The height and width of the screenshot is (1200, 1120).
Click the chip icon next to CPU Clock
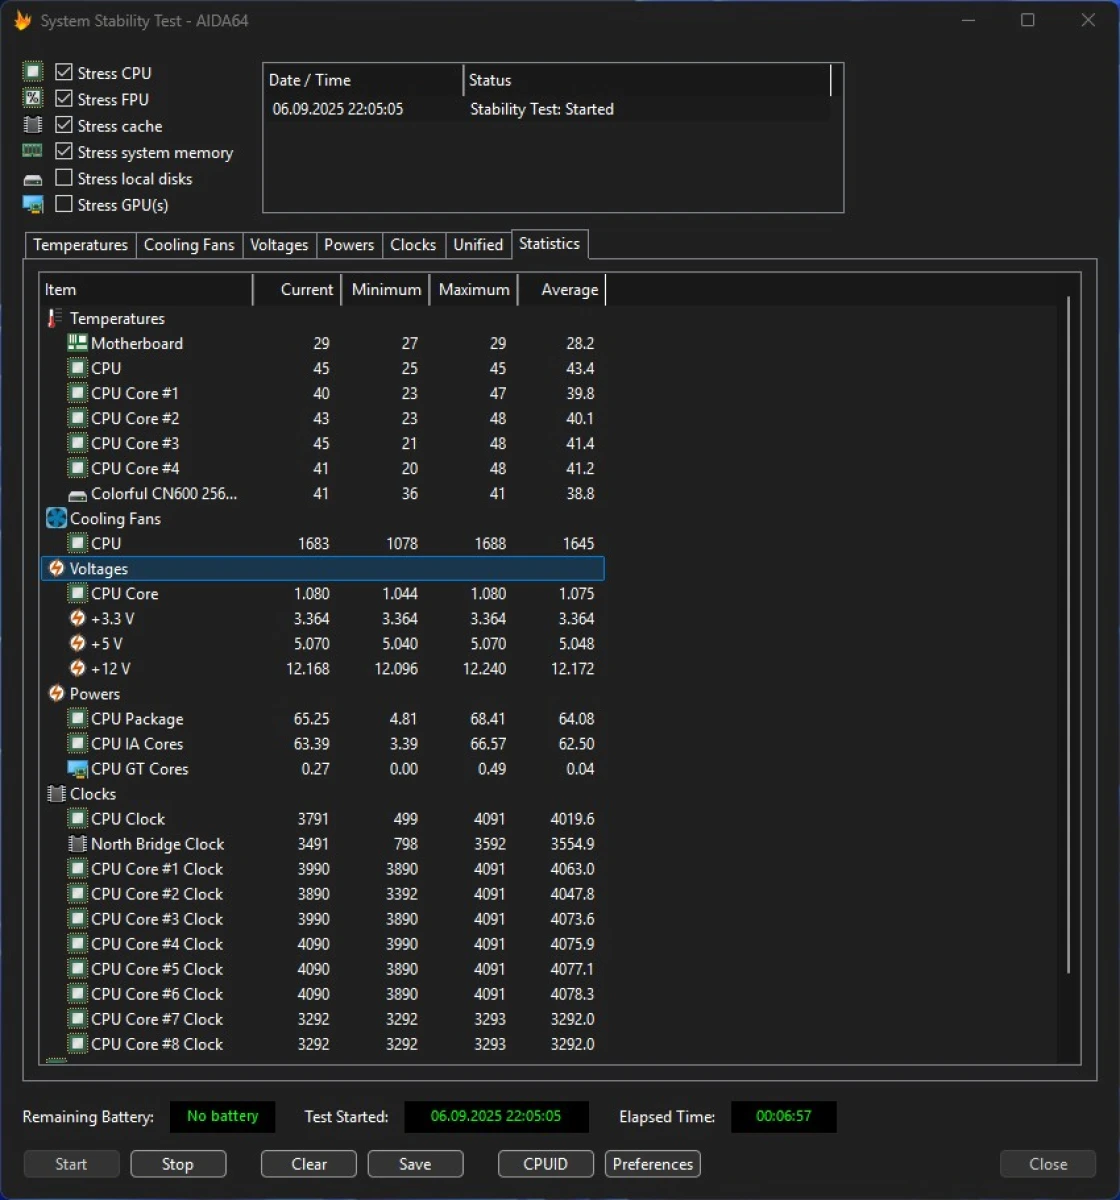[x=77, y=818]
